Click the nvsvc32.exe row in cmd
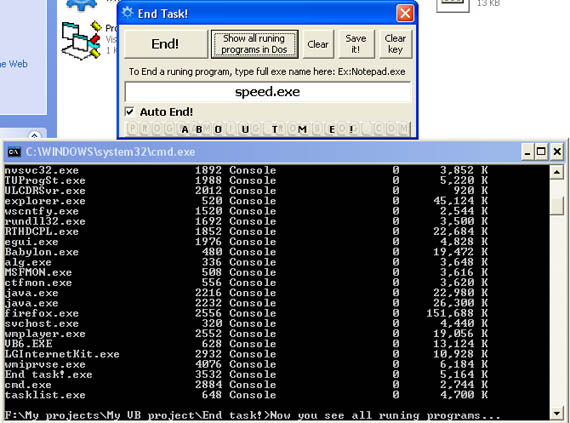The width and height of the screenshot is (570, 423). [x=246, y=170]
